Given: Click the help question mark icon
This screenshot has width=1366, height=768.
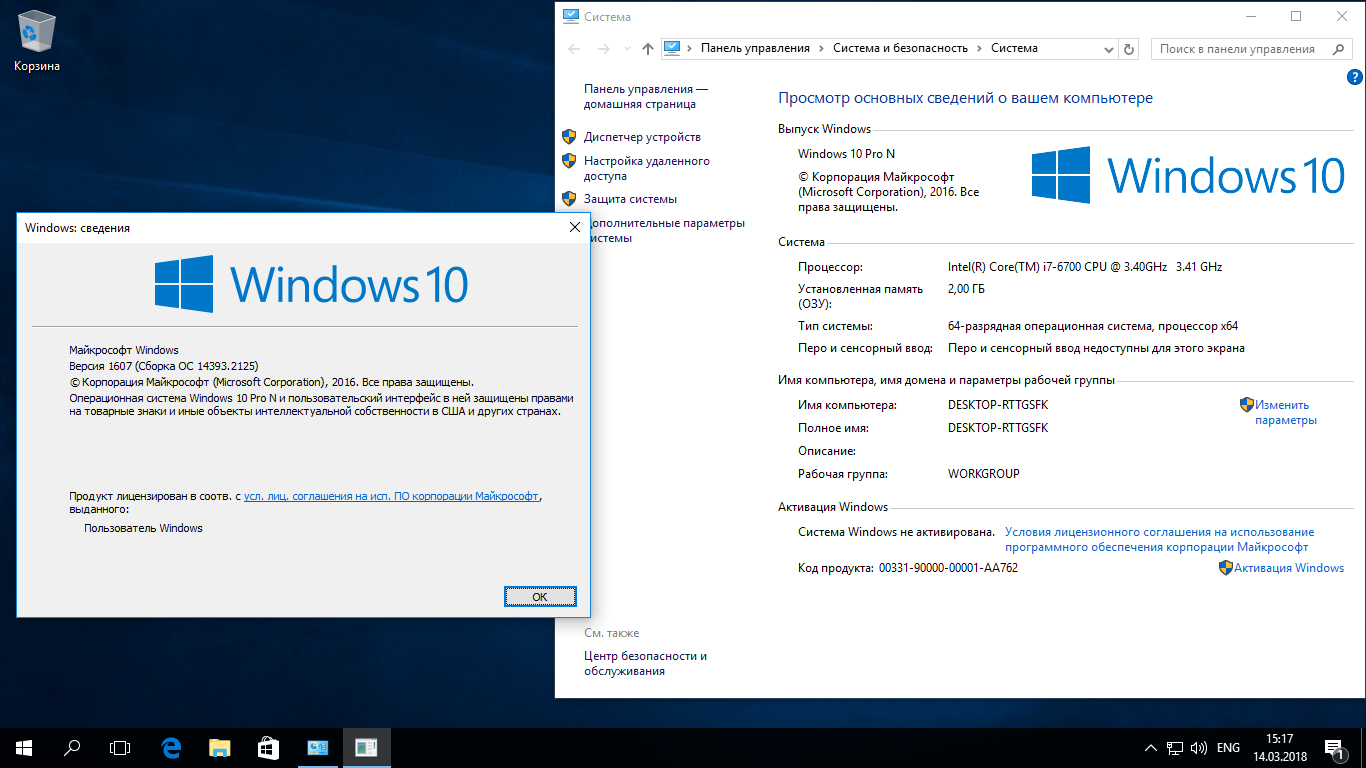Looking at the screenshot, I should click(x=1353, y=77).
